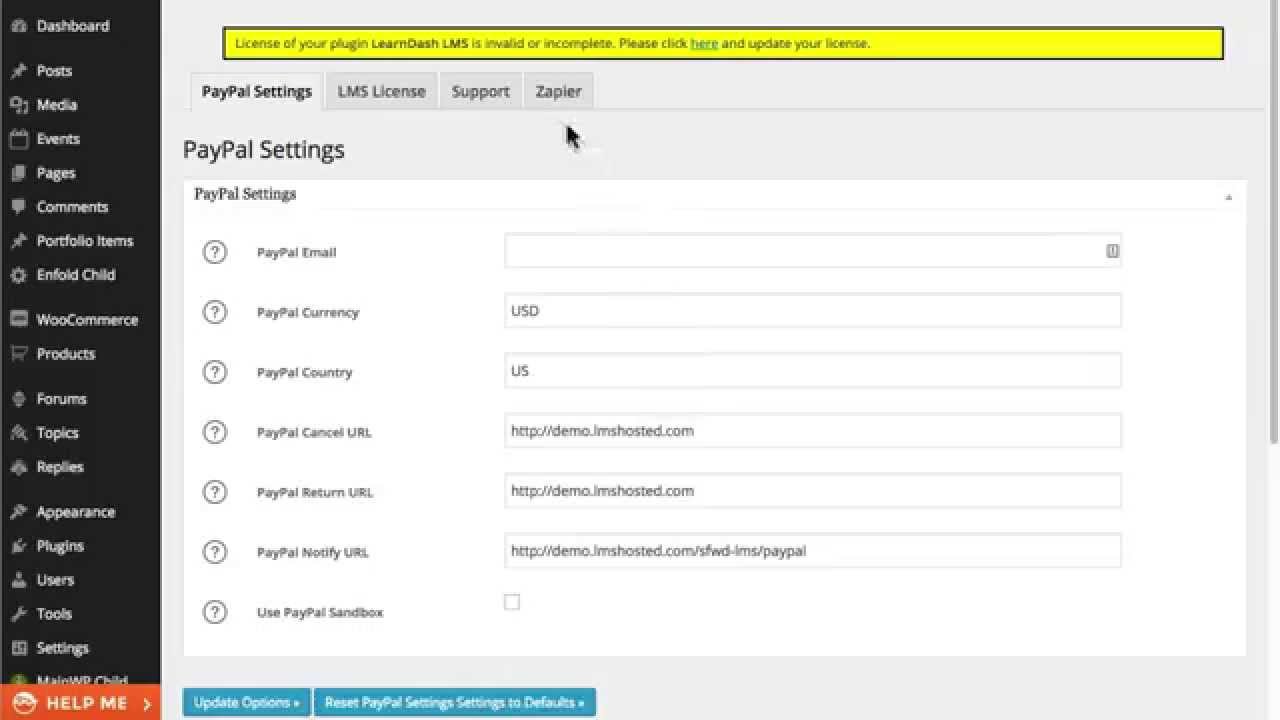The width and height of the screenshot is (1280, 720).
Task: Open the Plugins menu label
Action: tap(60, 546)
